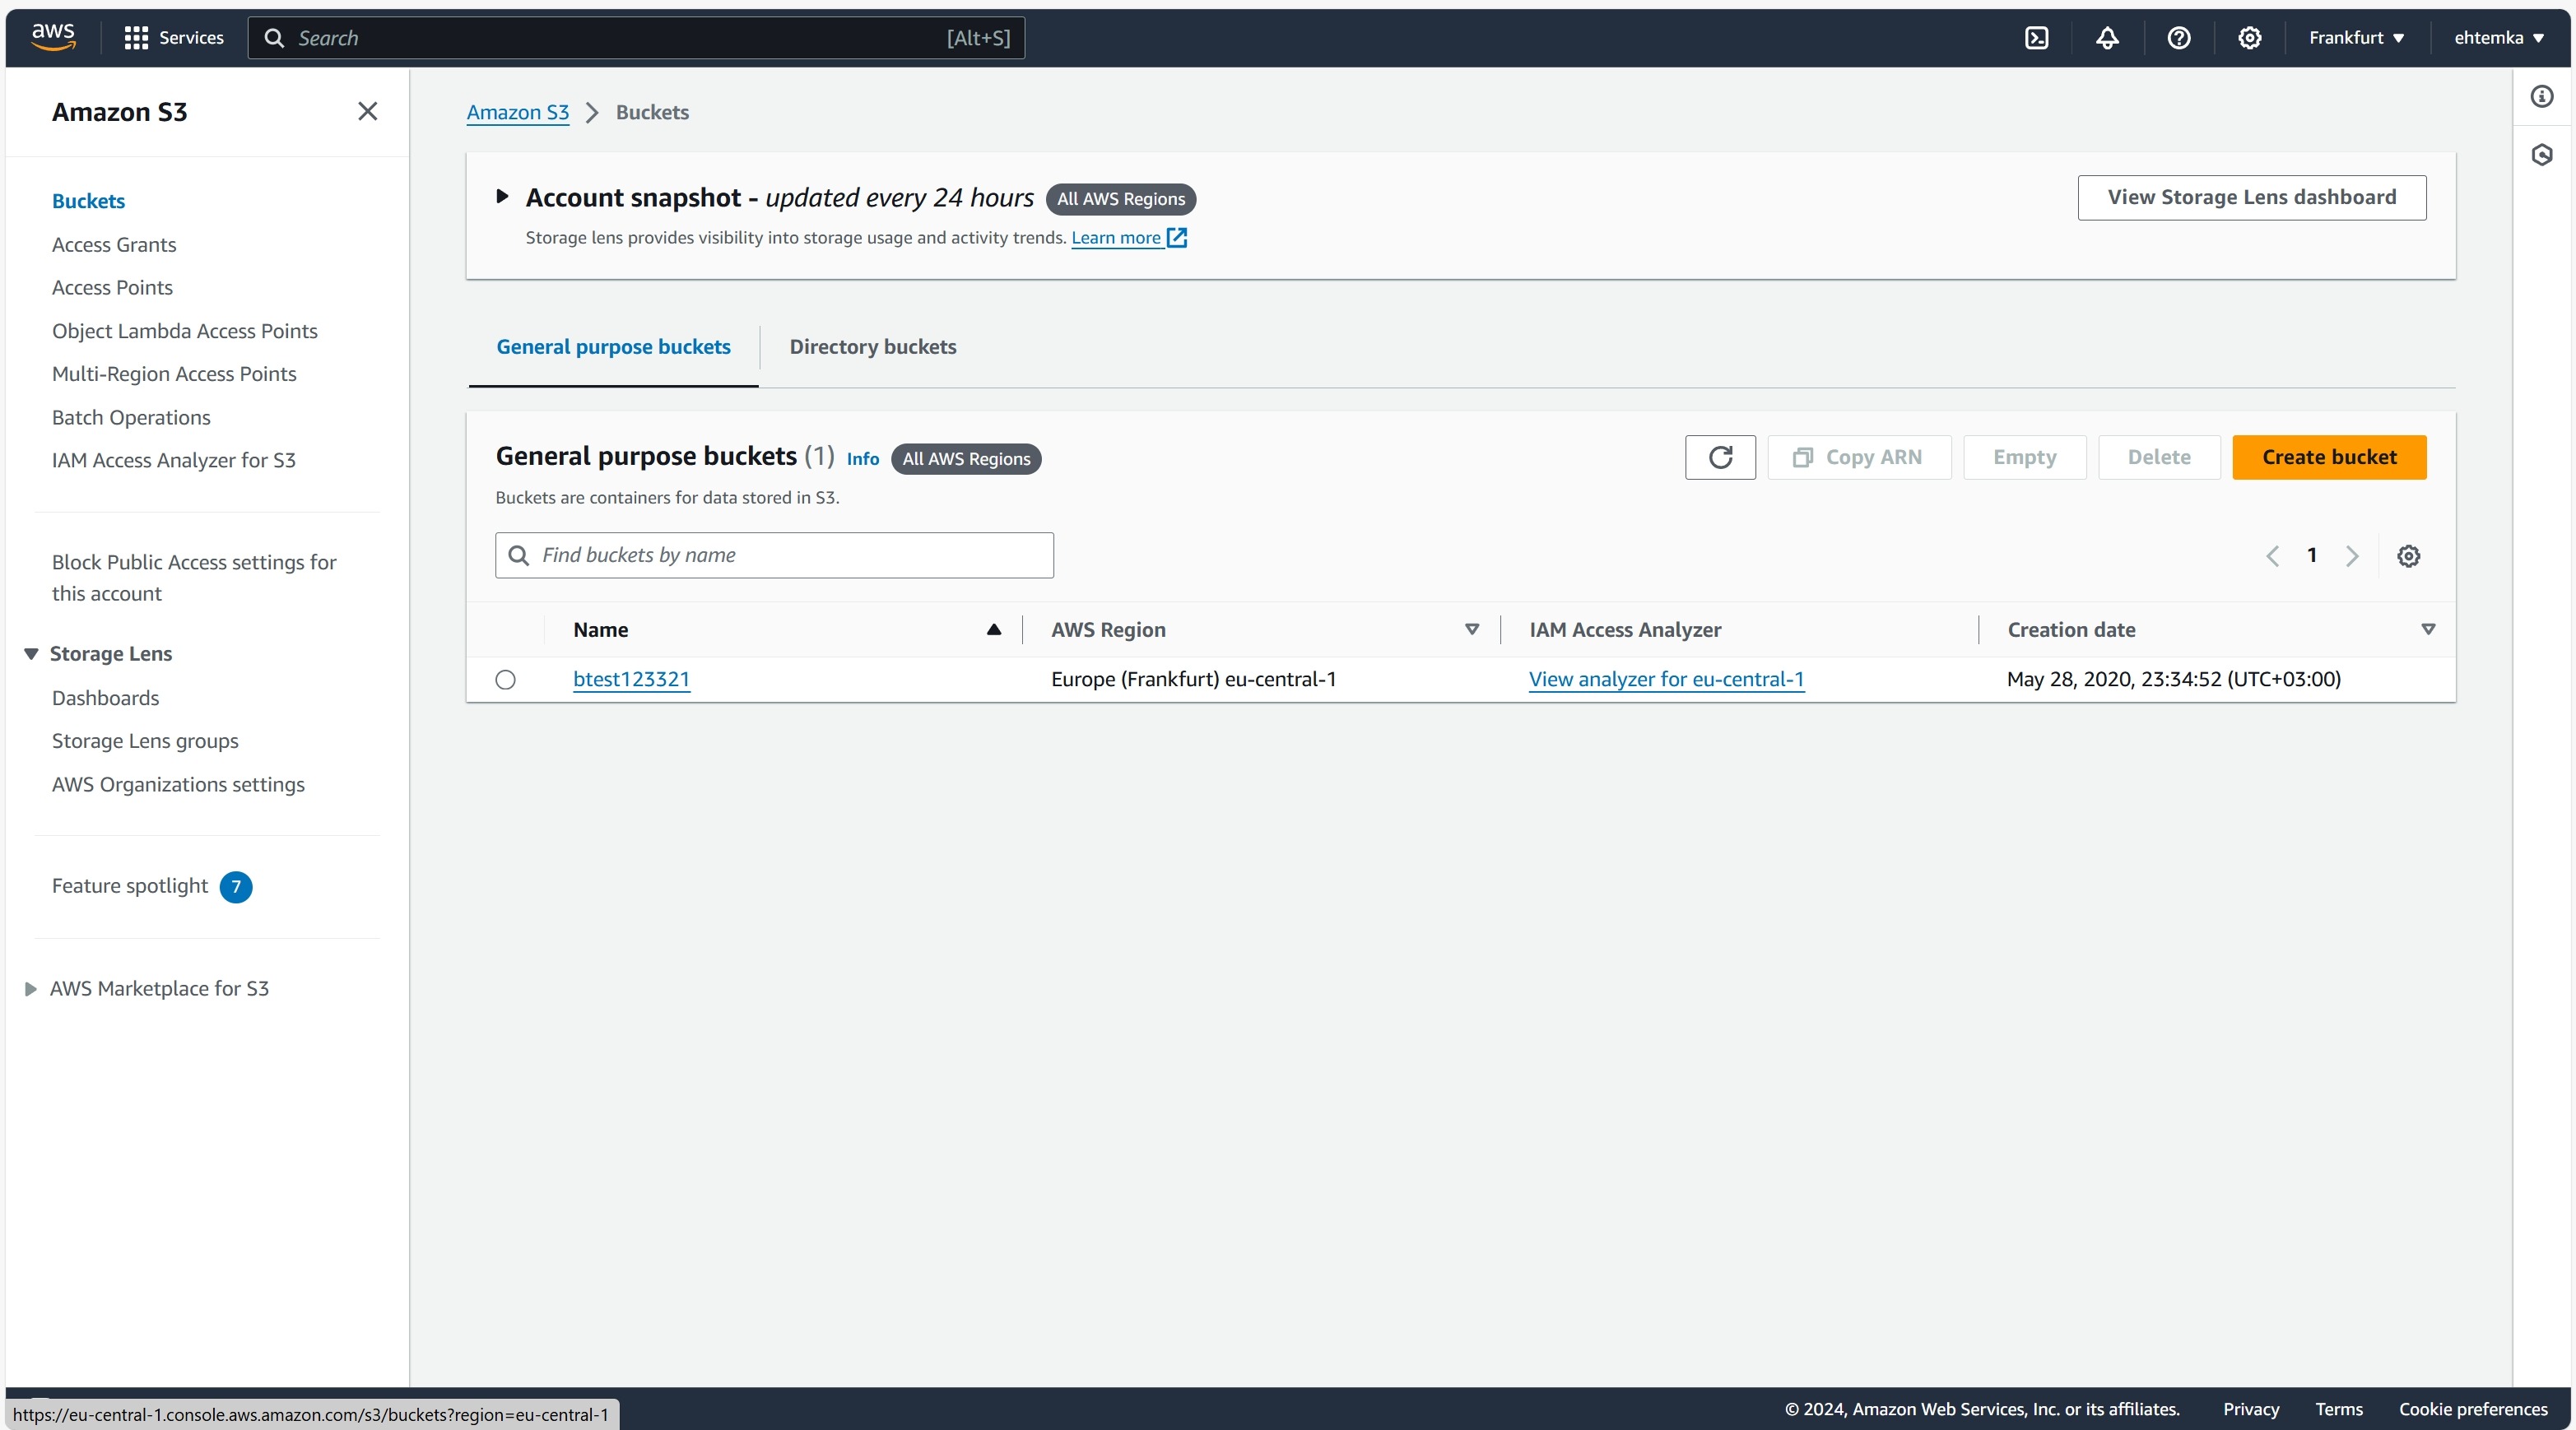Viewport: 2576px width, 1430px height.
Task: Click Copy ARN button
Action: tap(1859, 457)
